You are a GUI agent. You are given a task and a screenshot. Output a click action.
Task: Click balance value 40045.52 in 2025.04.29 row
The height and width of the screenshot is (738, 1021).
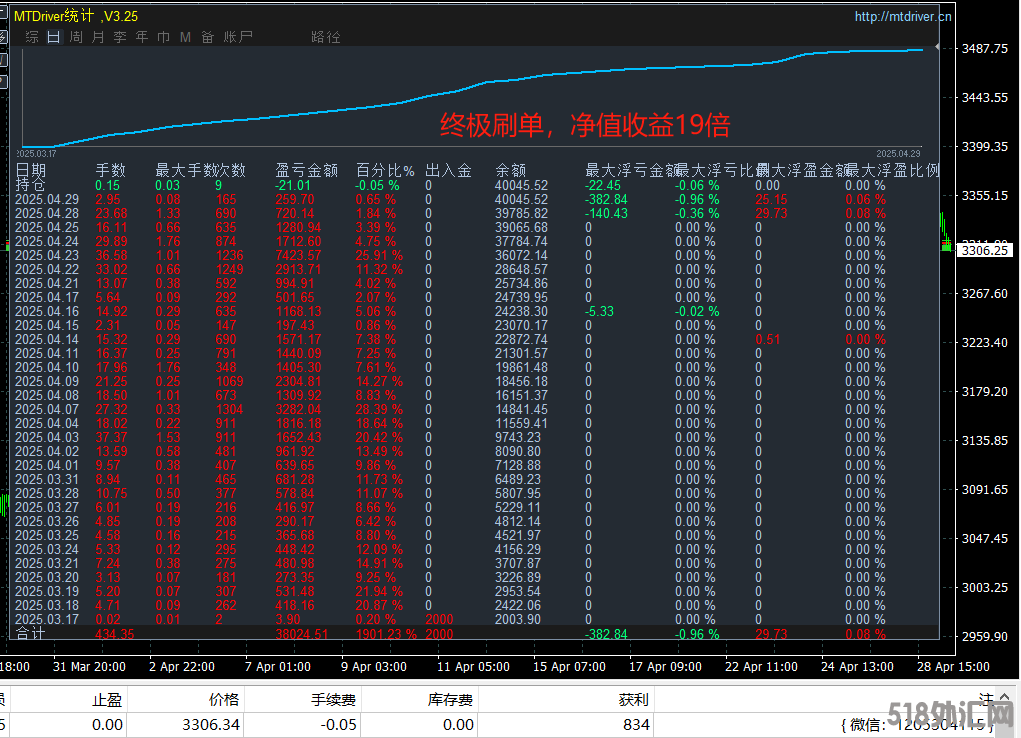[x=522, y=199]
